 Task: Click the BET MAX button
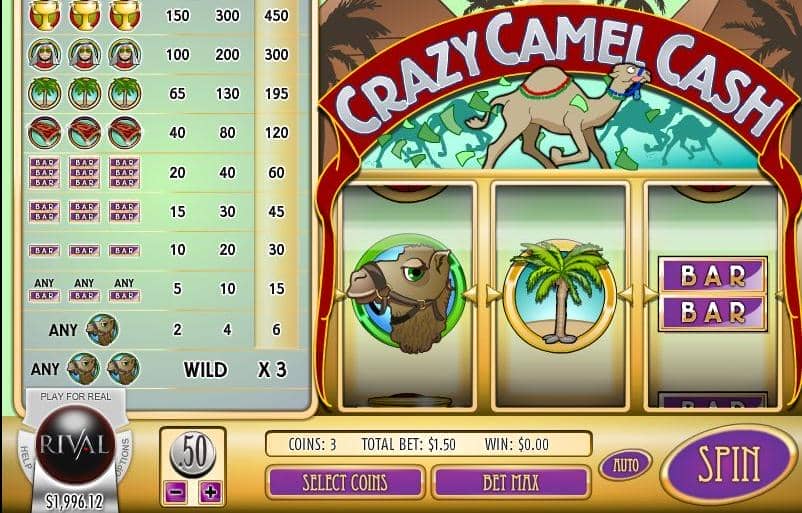click(511, 482)
